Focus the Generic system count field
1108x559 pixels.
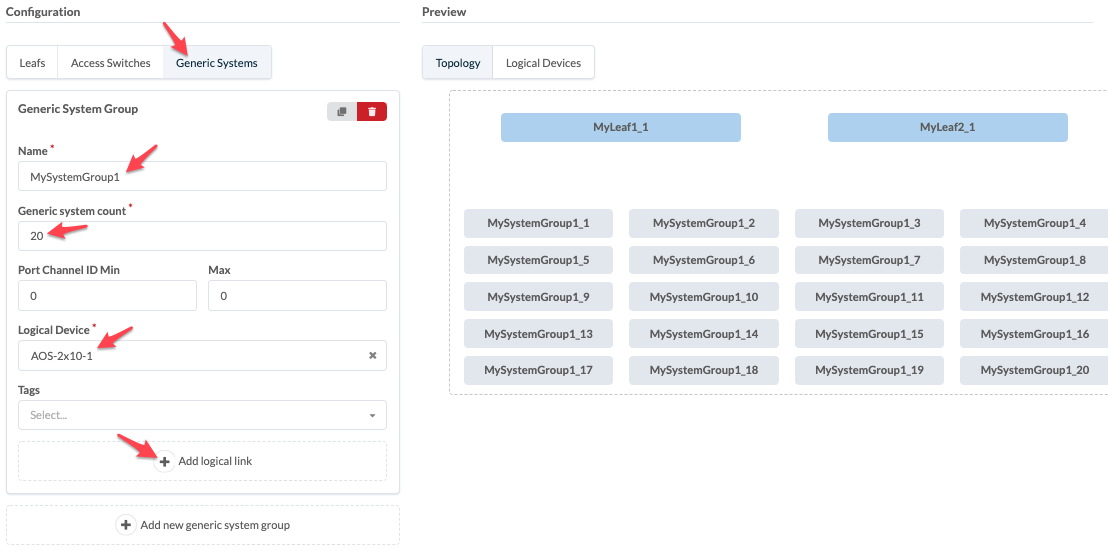tap(202, 236)
